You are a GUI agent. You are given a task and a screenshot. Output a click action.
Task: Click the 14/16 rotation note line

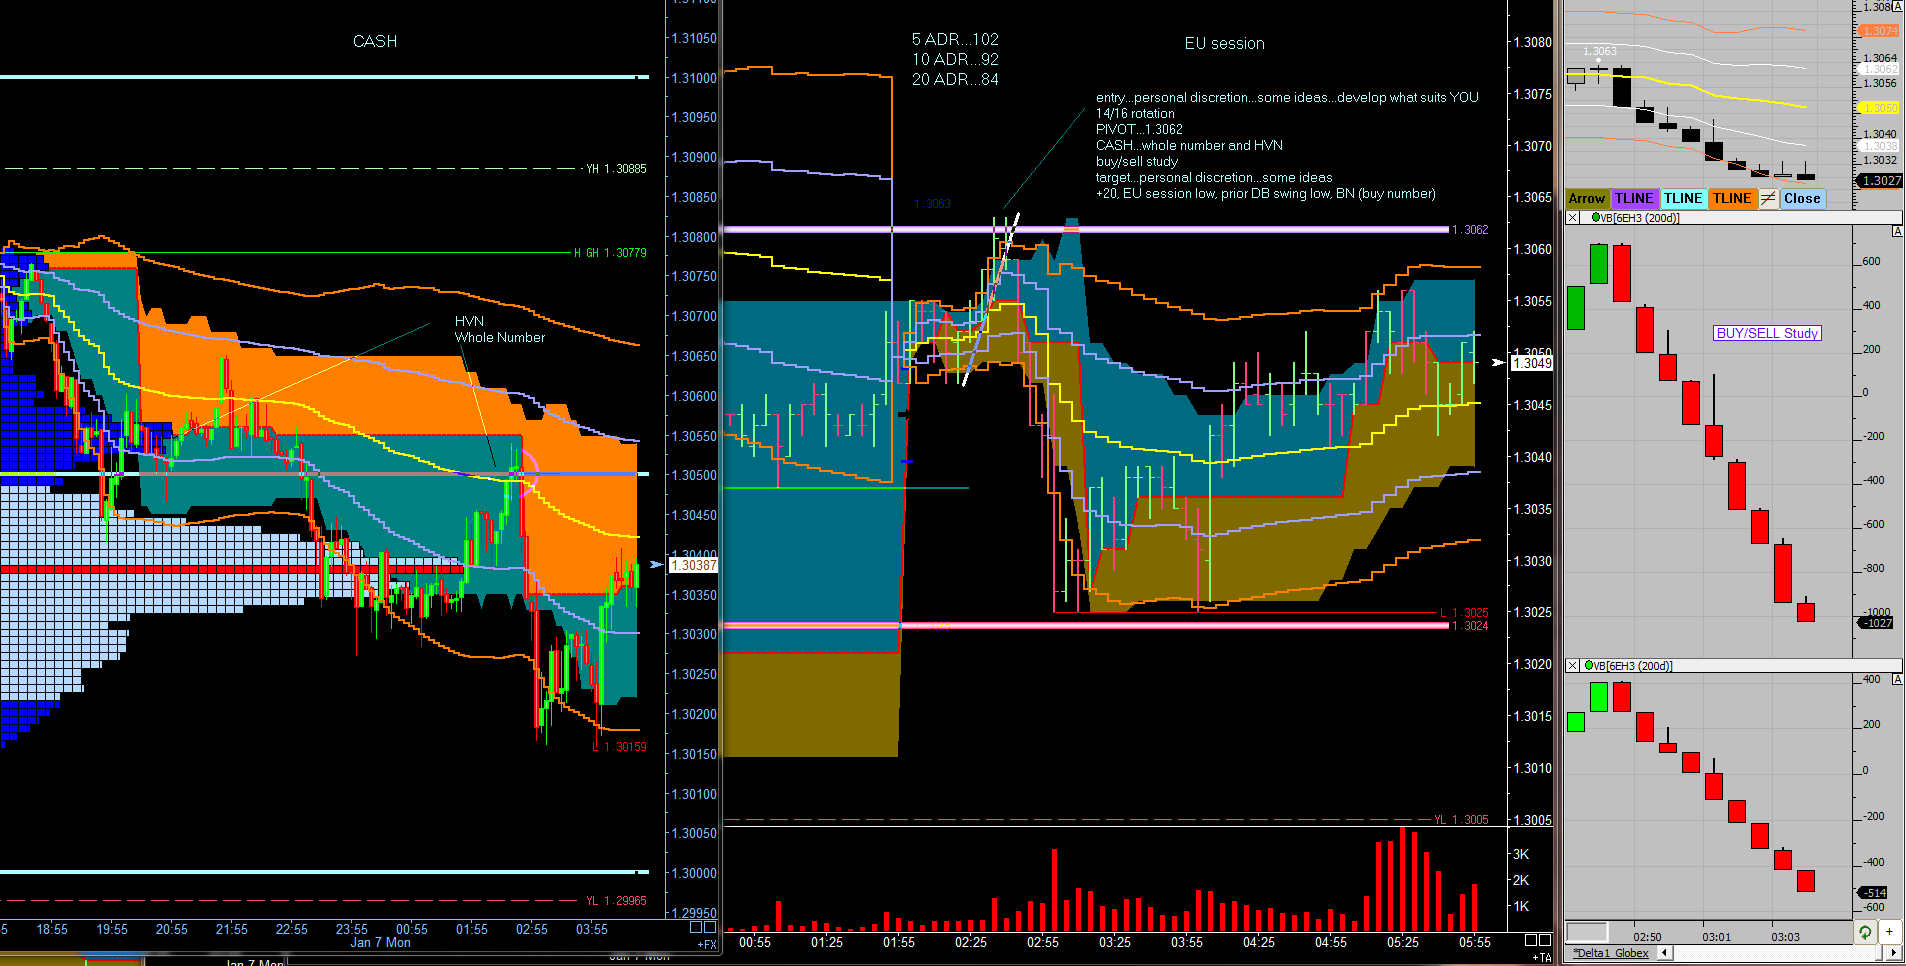coord(1135,113)
